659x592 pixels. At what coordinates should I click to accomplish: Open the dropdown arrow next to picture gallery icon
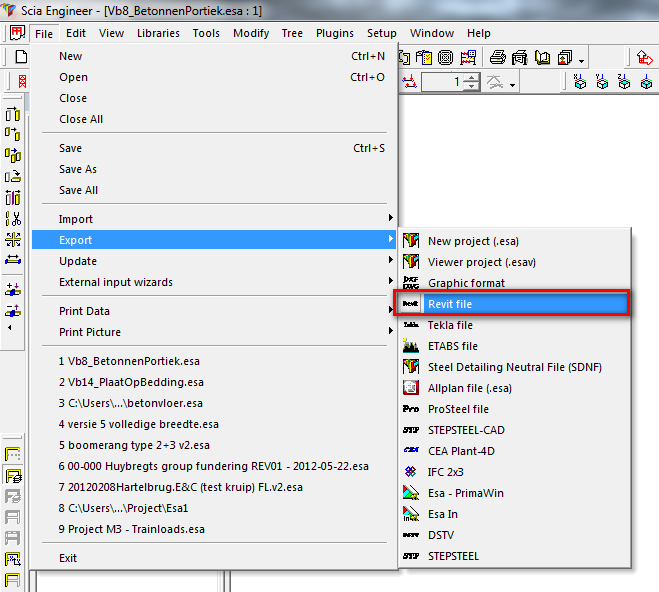[581, 59]
